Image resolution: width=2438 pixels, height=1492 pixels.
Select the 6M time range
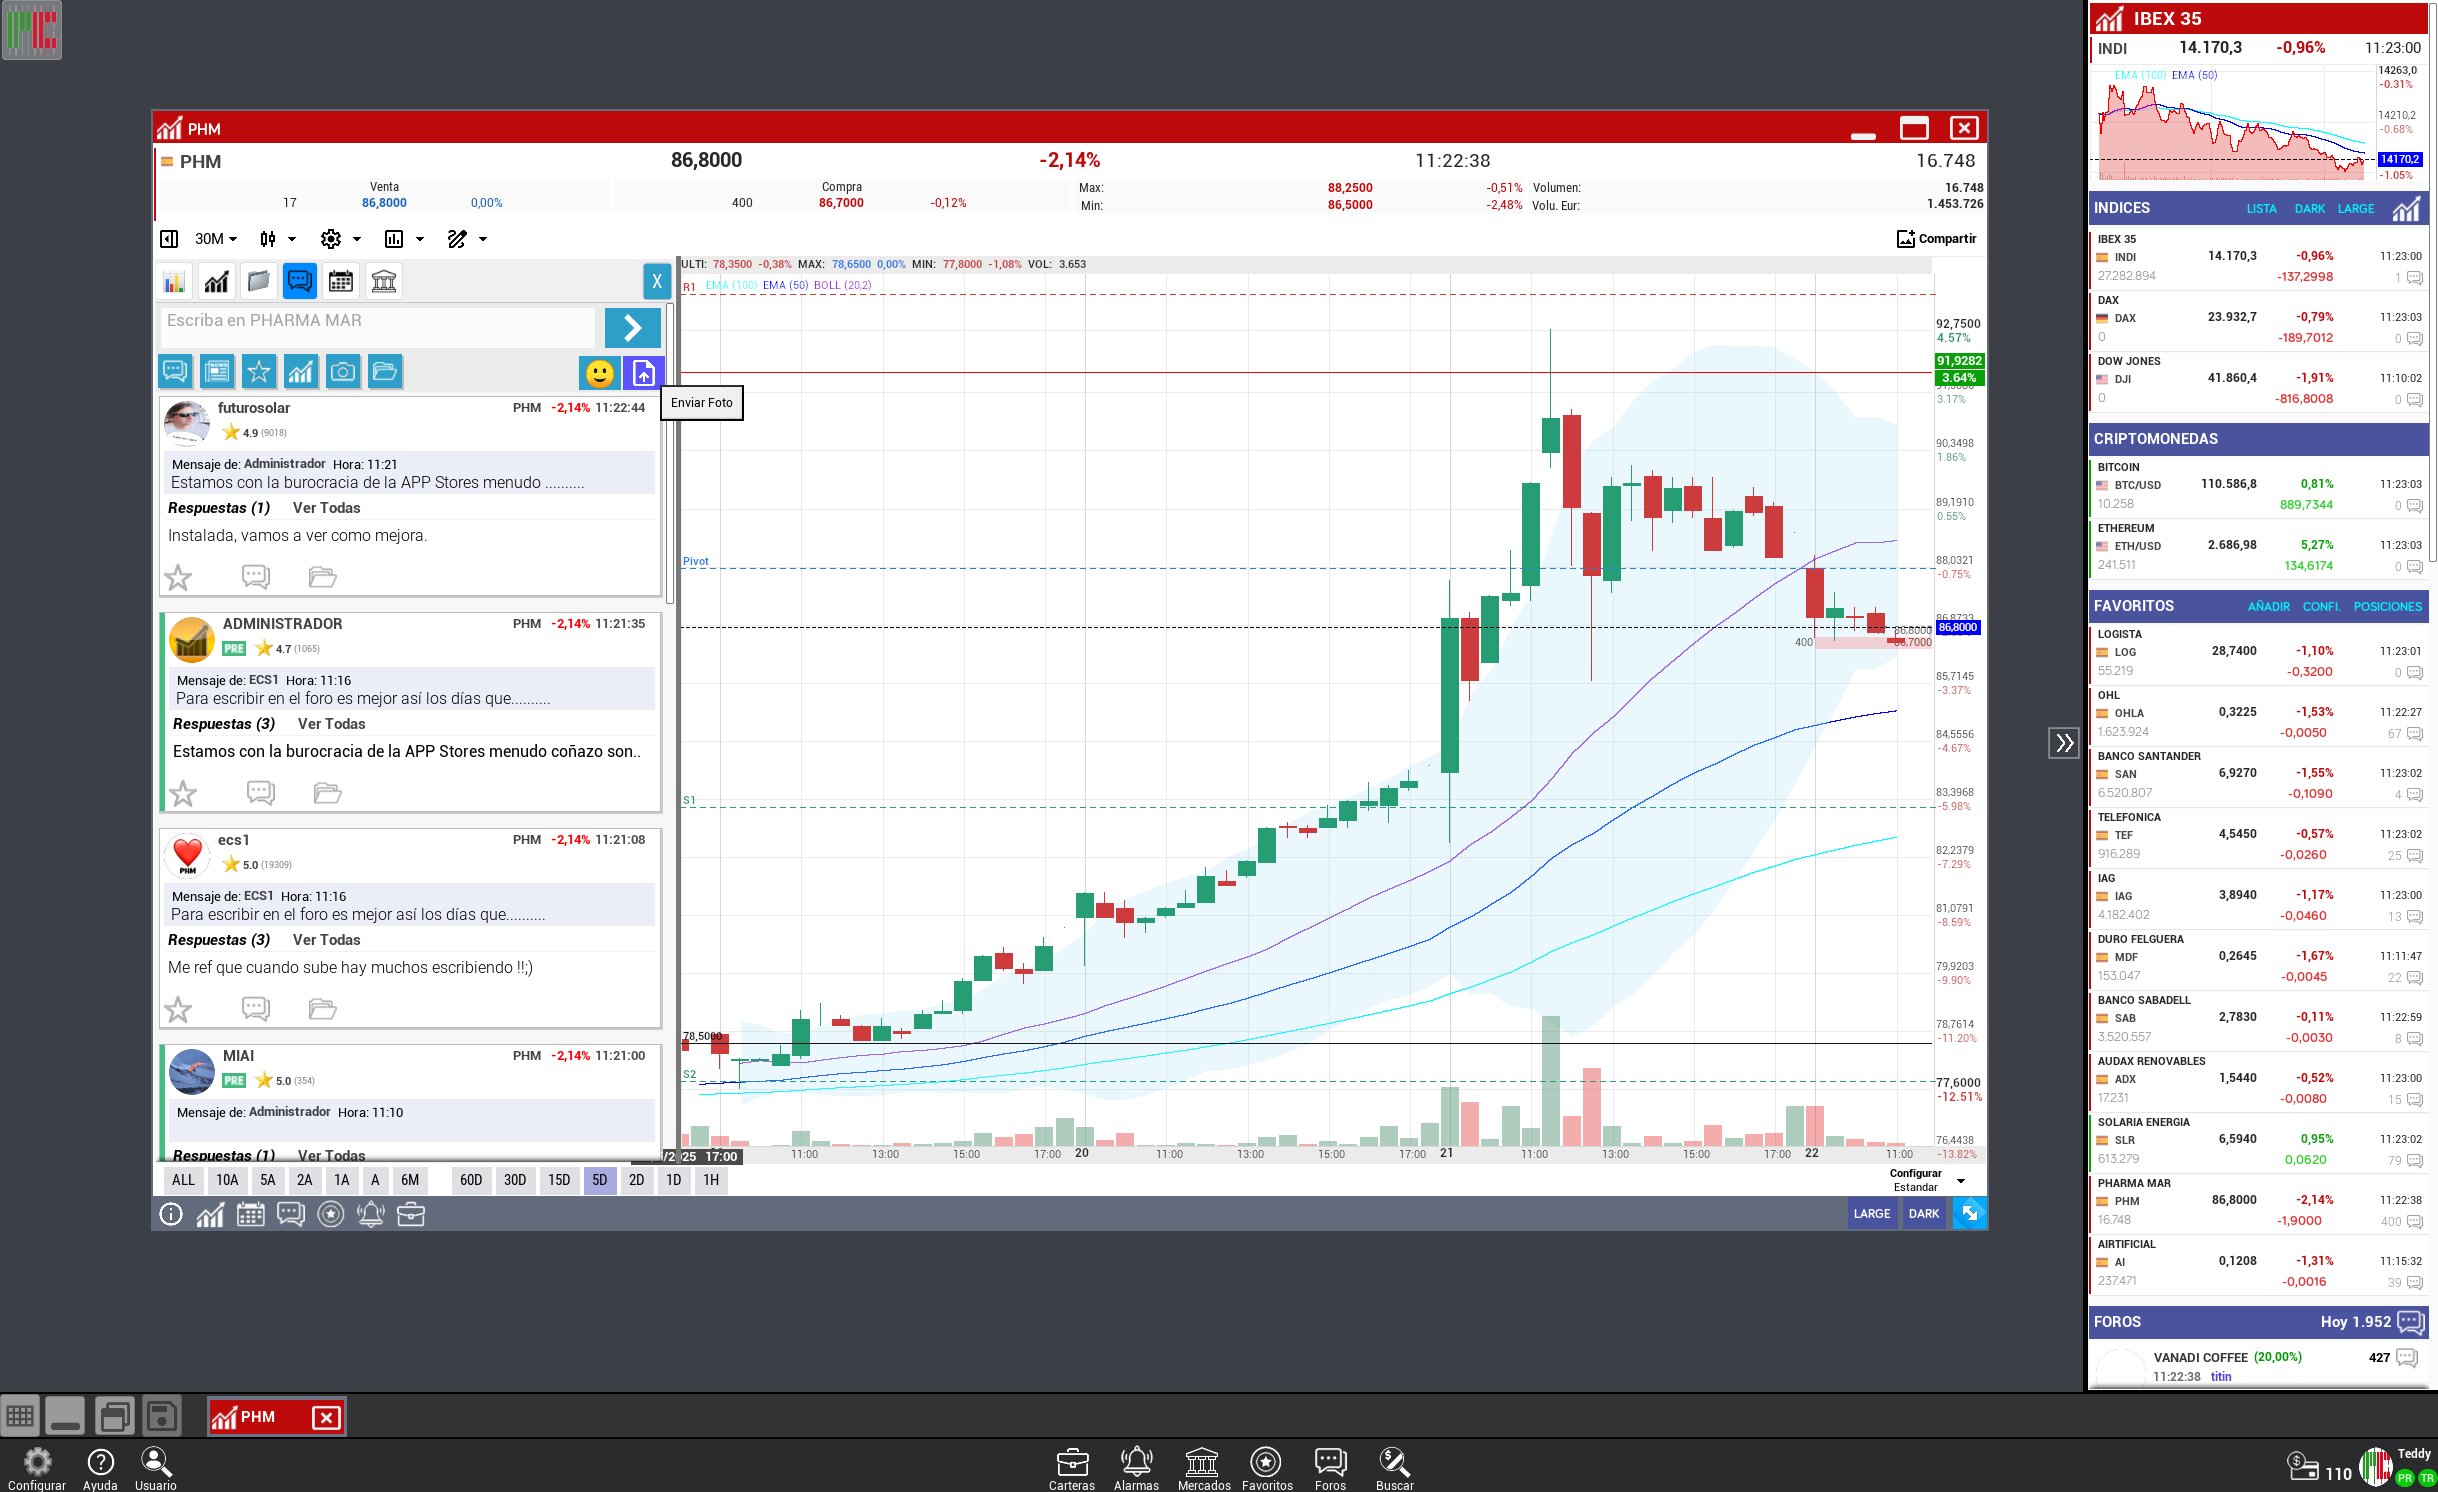[410, 1180]
